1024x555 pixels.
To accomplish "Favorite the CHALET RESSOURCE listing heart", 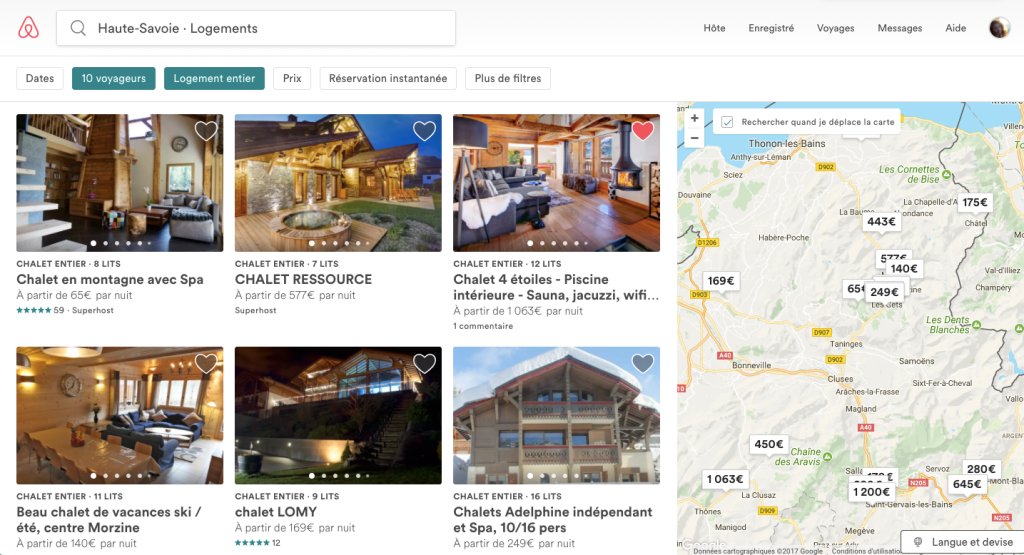I will pos(424,131).
